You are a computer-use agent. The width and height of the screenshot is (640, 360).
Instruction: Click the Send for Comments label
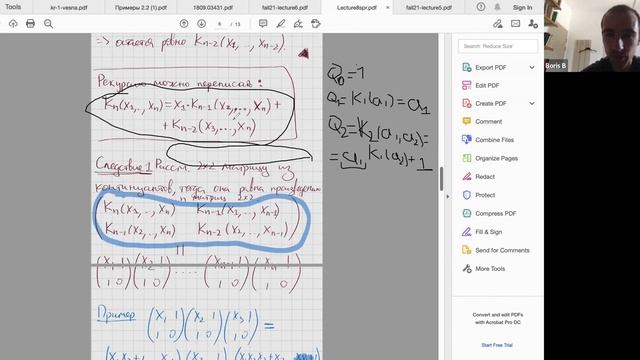click(502, 250)
